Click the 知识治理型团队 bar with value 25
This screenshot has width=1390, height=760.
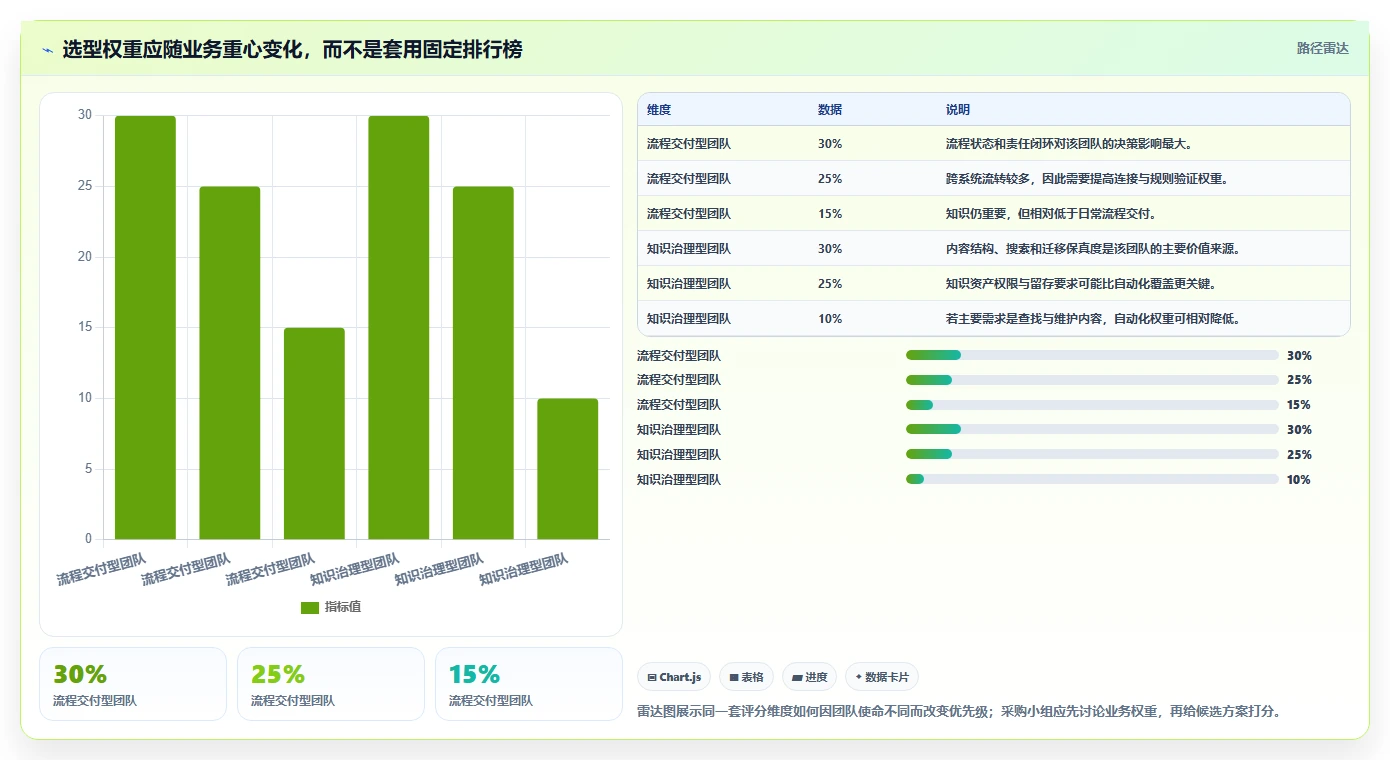[483, 363]
